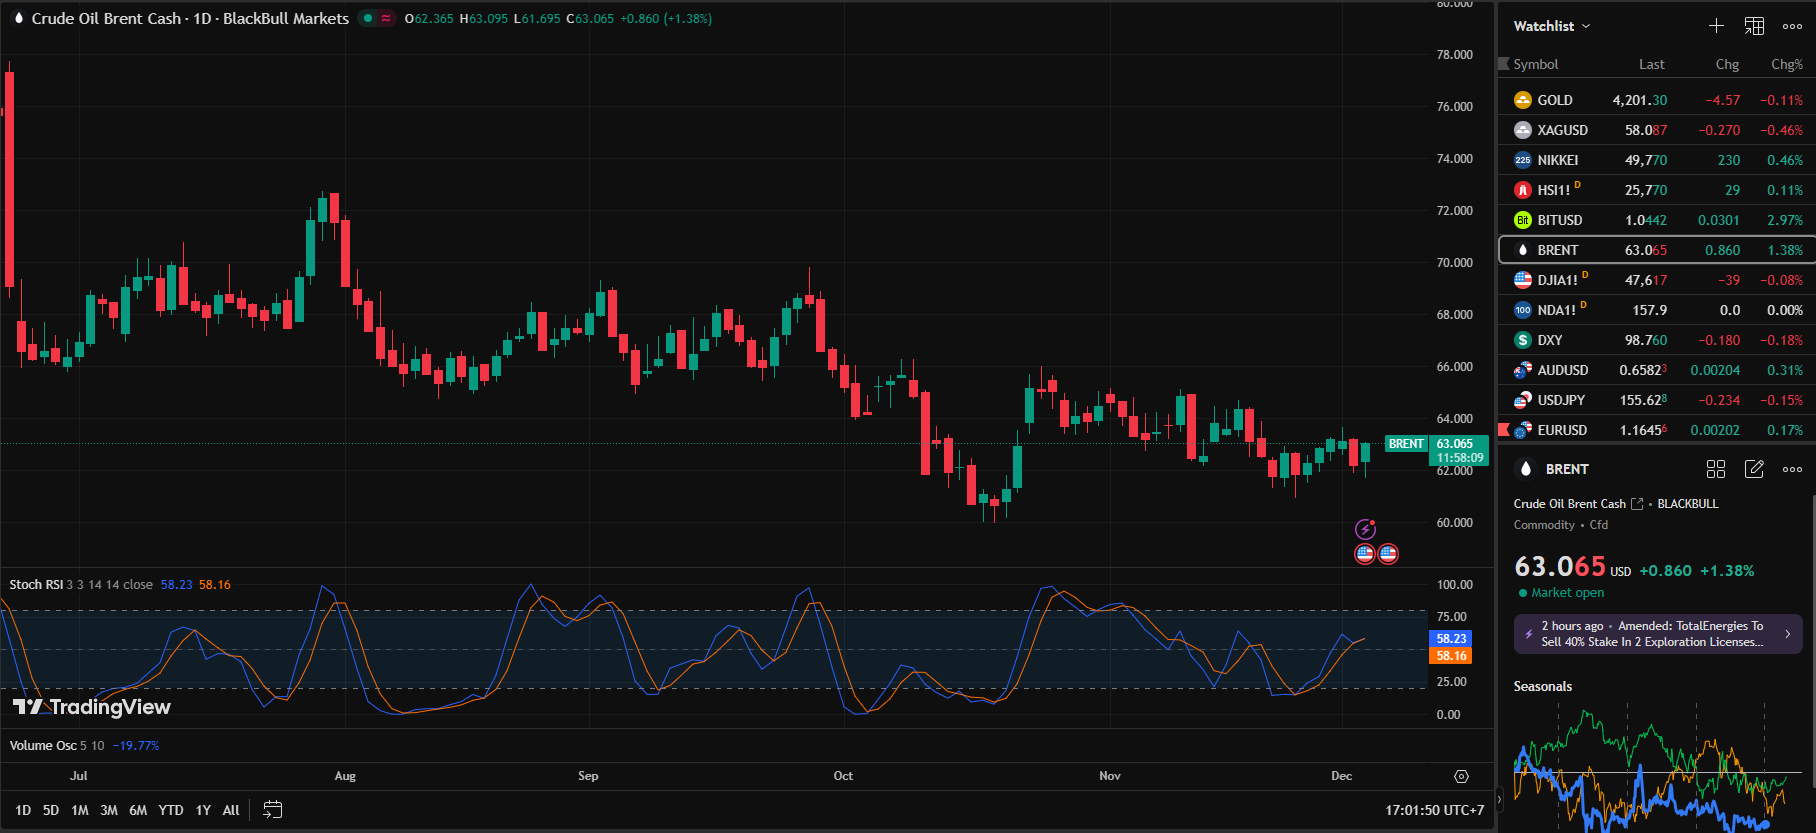Open watchlist advanced view table icon

[1754, 26]
